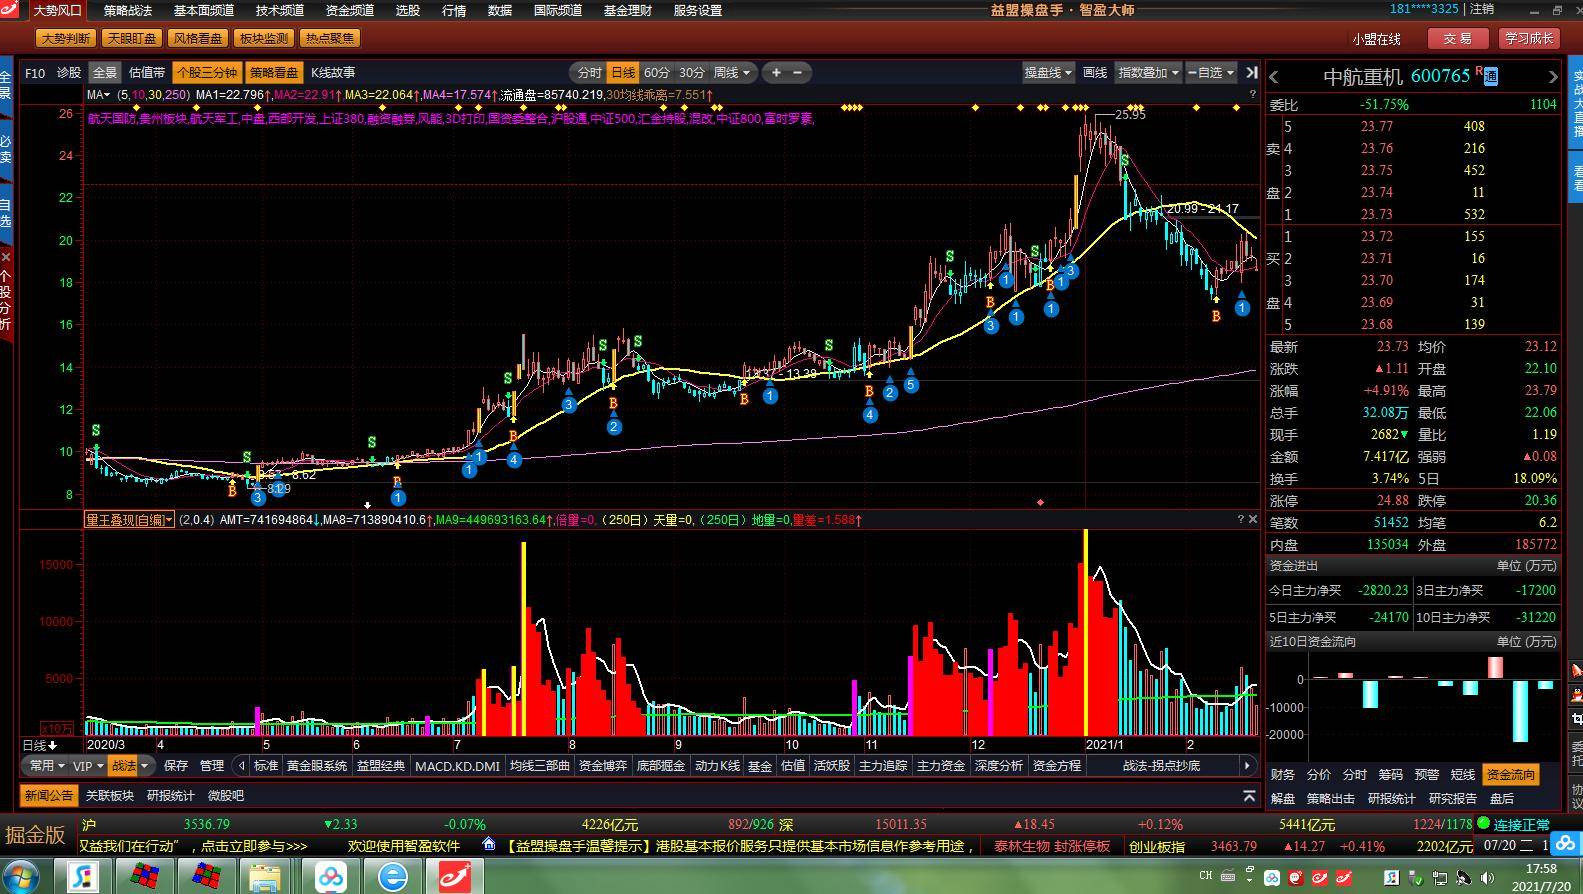This screenshot has height=894, width=1583.
Task: Open the red 益盟 app taskbar icon
Action: click(x=455, y=877)
